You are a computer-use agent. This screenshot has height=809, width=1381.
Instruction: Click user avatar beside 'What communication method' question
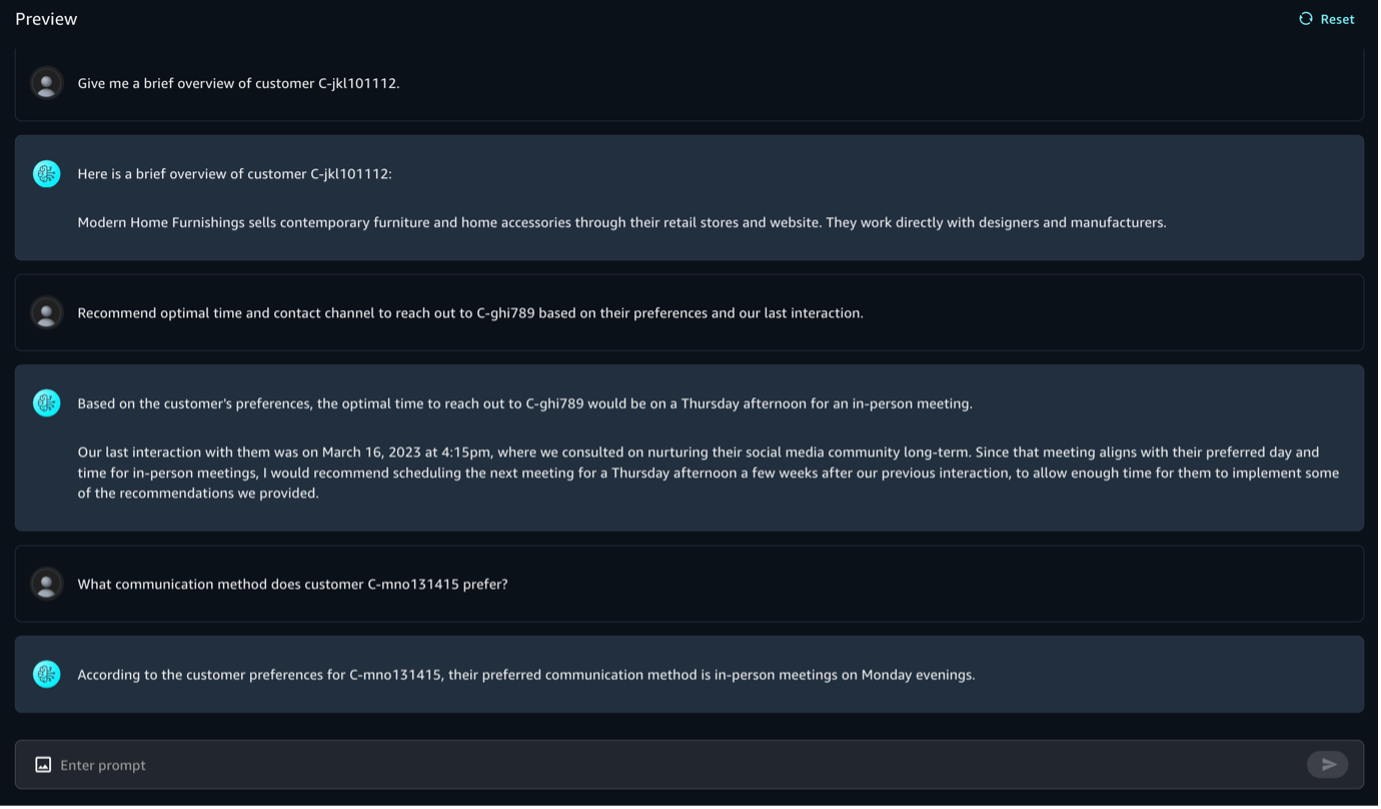(x=46, y=584)
